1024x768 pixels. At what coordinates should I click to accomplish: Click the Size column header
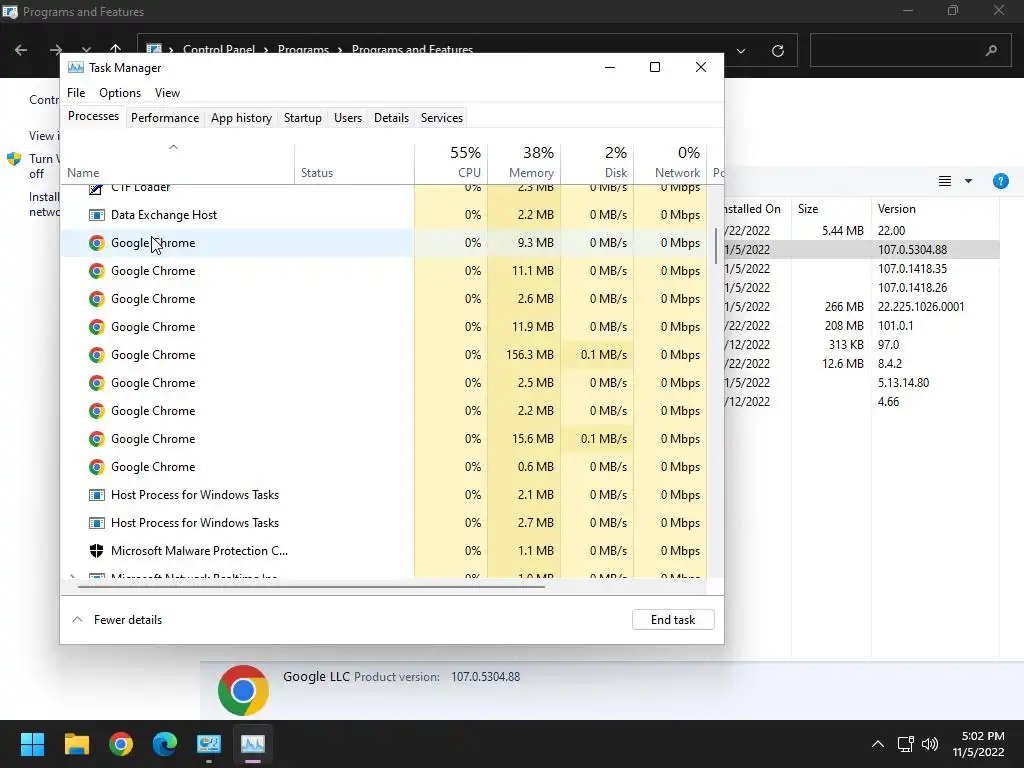[831, 209]
